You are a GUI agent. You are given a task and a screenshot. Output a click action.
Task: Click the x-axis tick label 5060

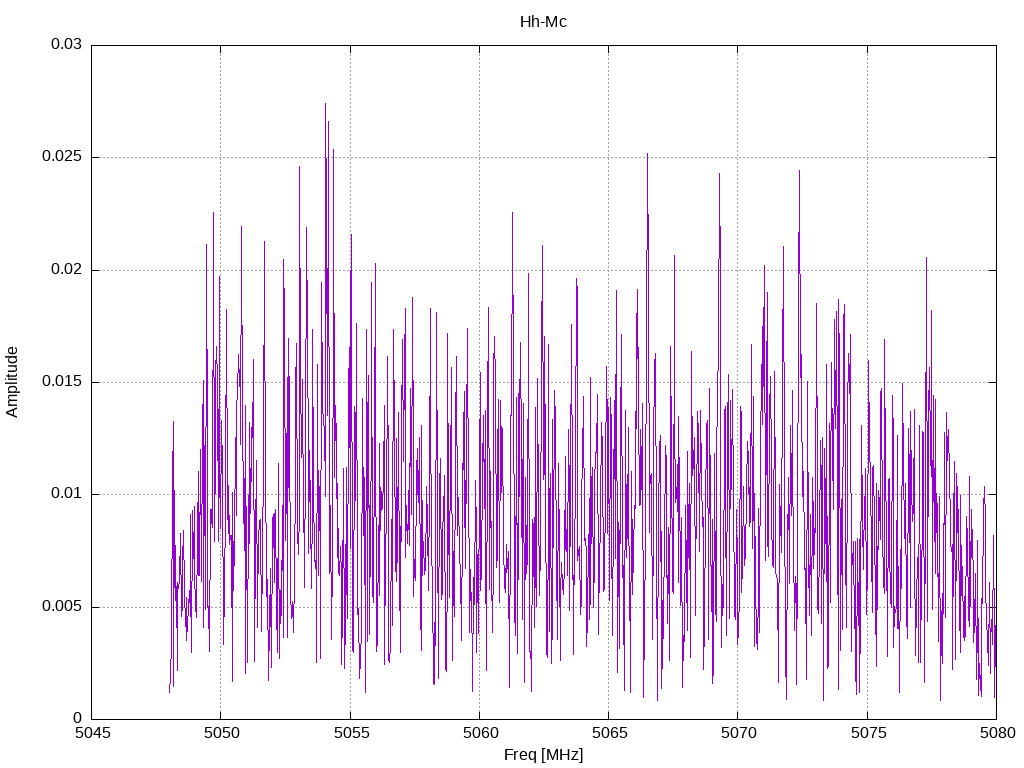(x=480, y=733)
